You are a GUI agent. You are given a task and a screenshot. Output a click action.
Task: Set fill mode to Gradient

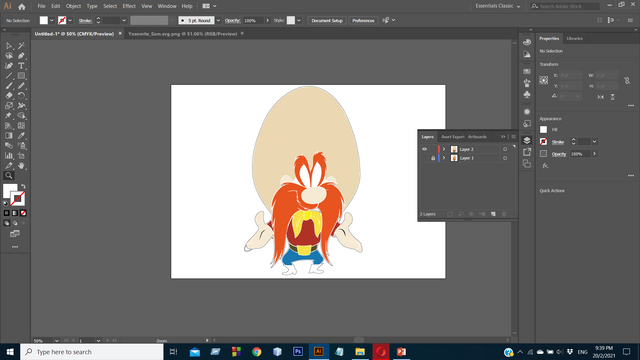(x=15, y=213)
